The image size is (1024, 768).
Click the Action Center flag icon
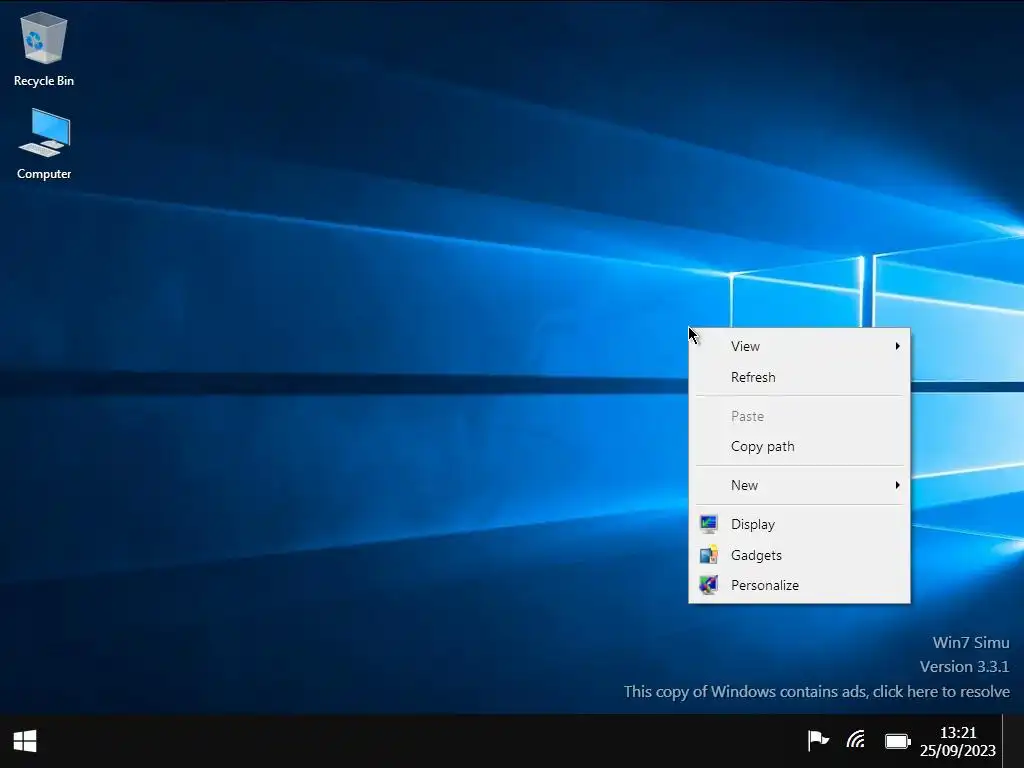pos(818,741)
